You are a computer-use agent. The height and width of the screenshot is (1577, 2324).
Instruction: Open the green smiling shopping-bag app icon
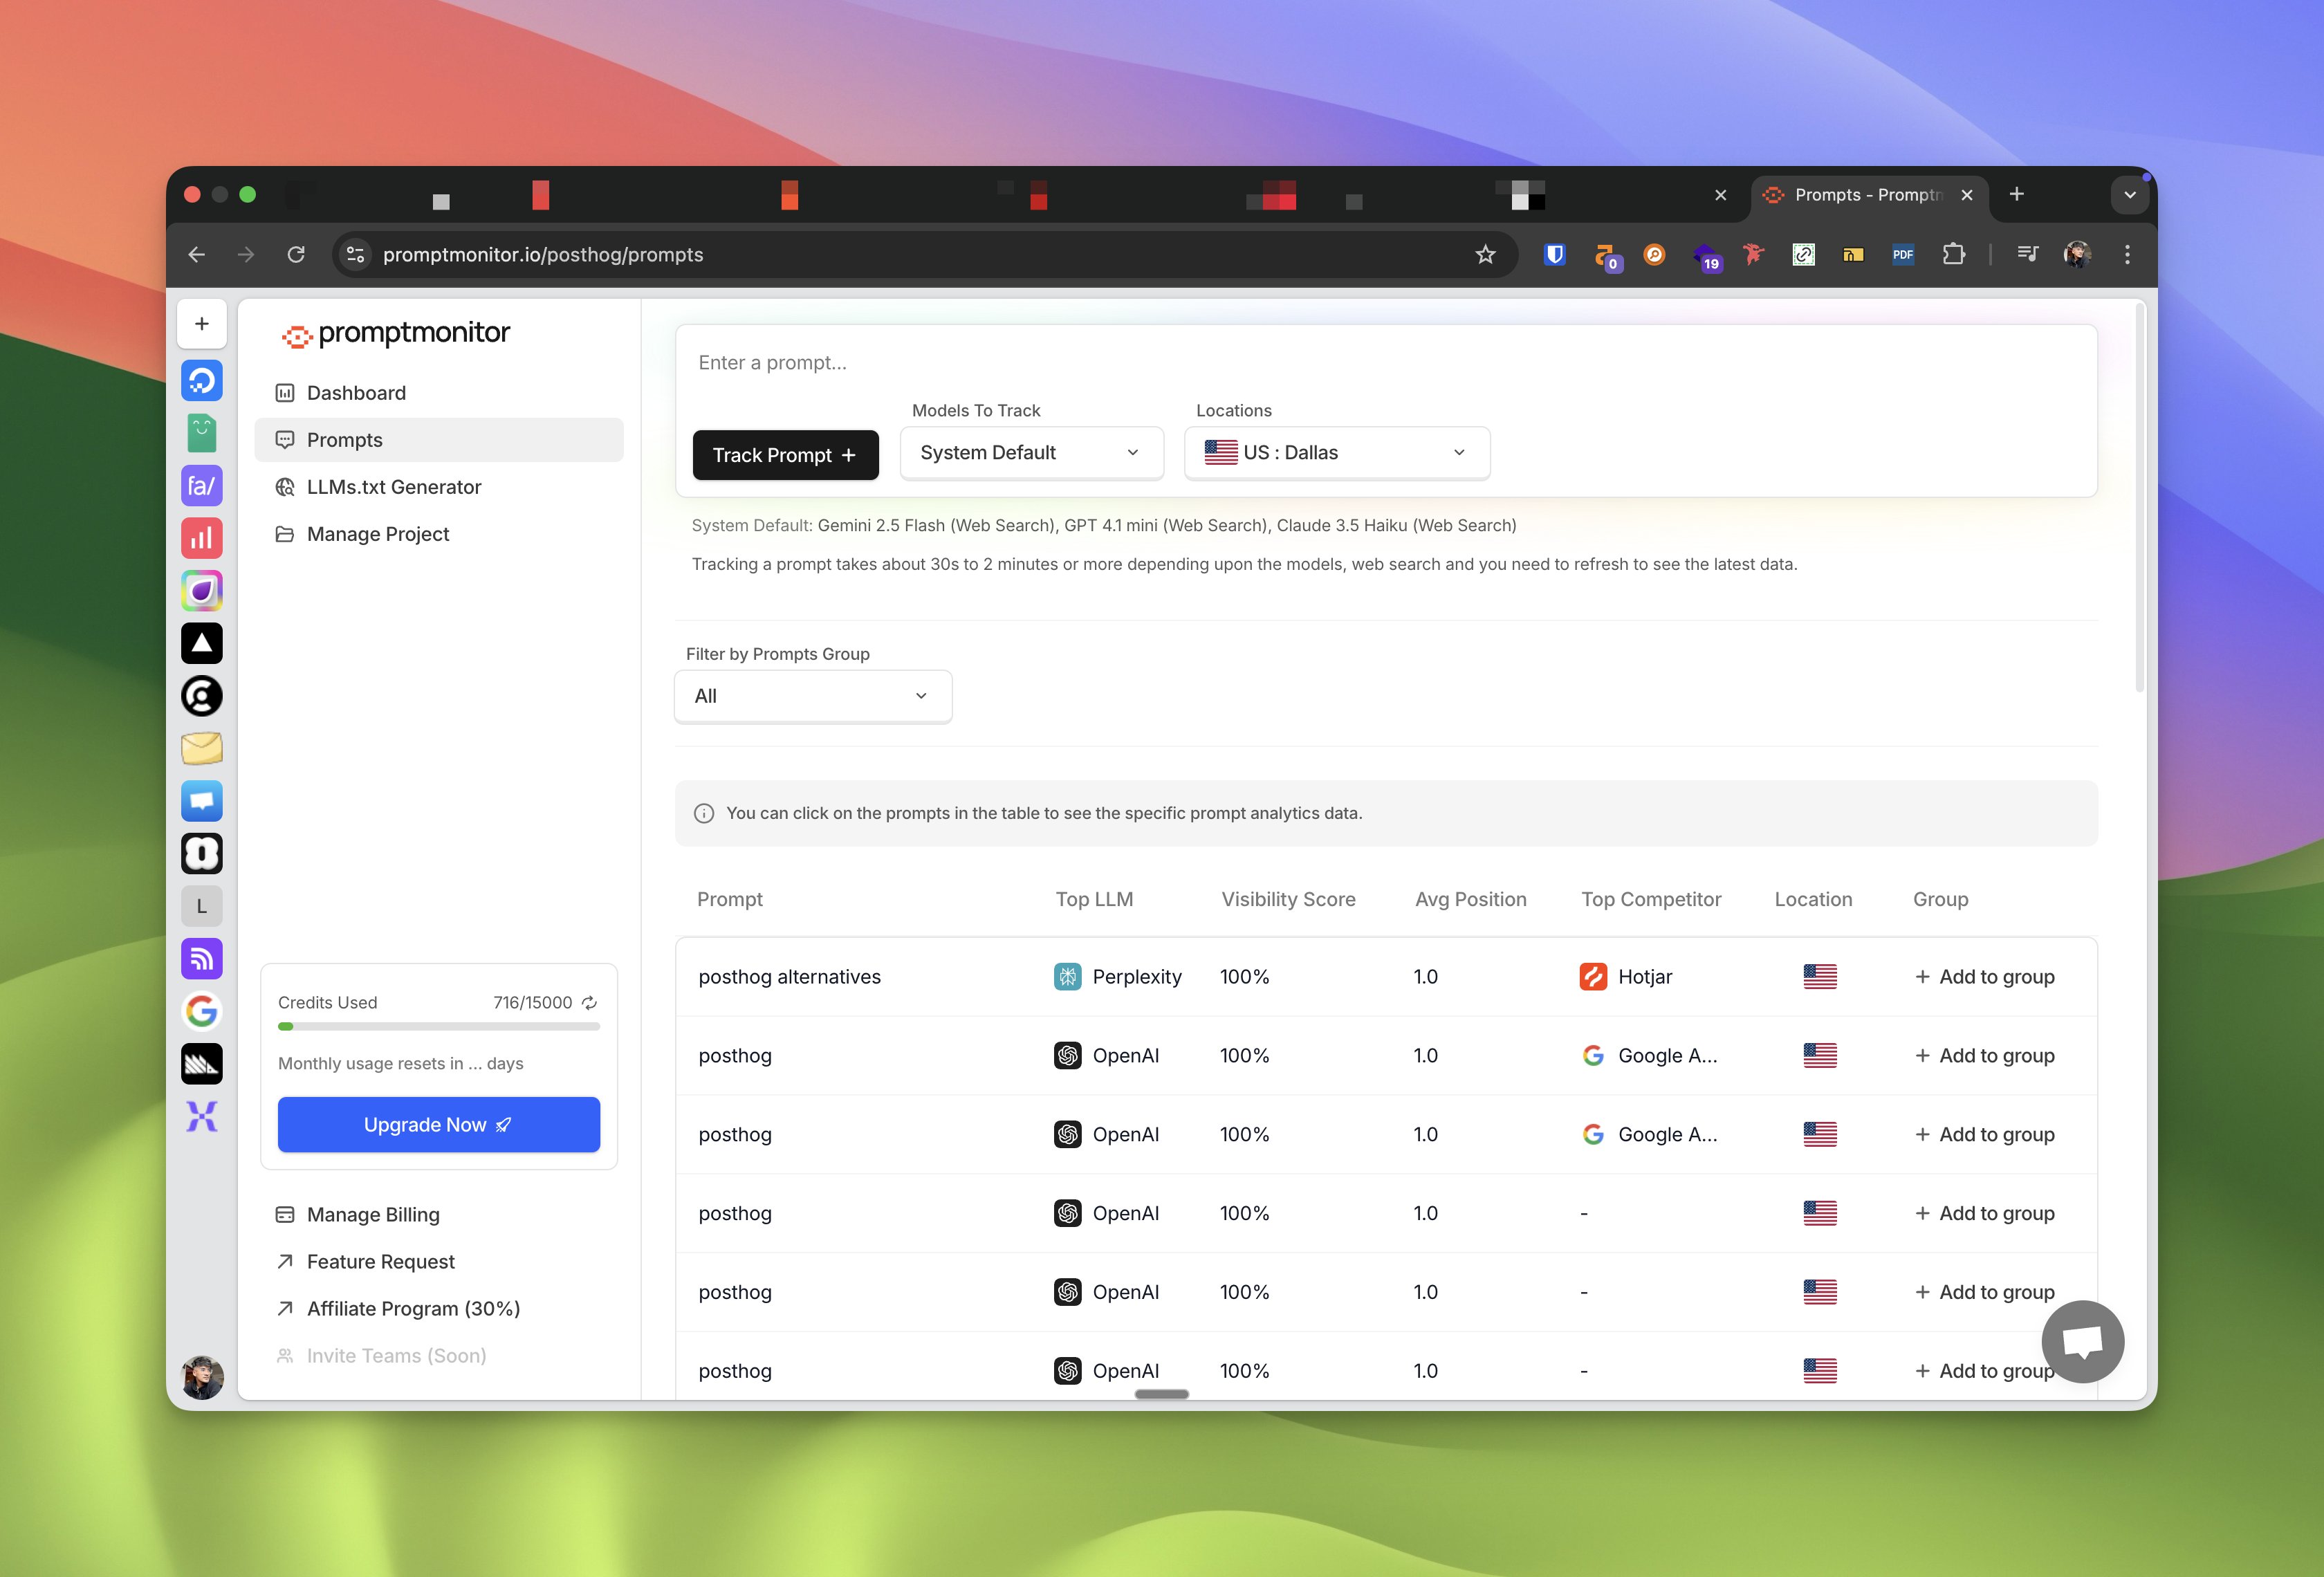point(202,433)
